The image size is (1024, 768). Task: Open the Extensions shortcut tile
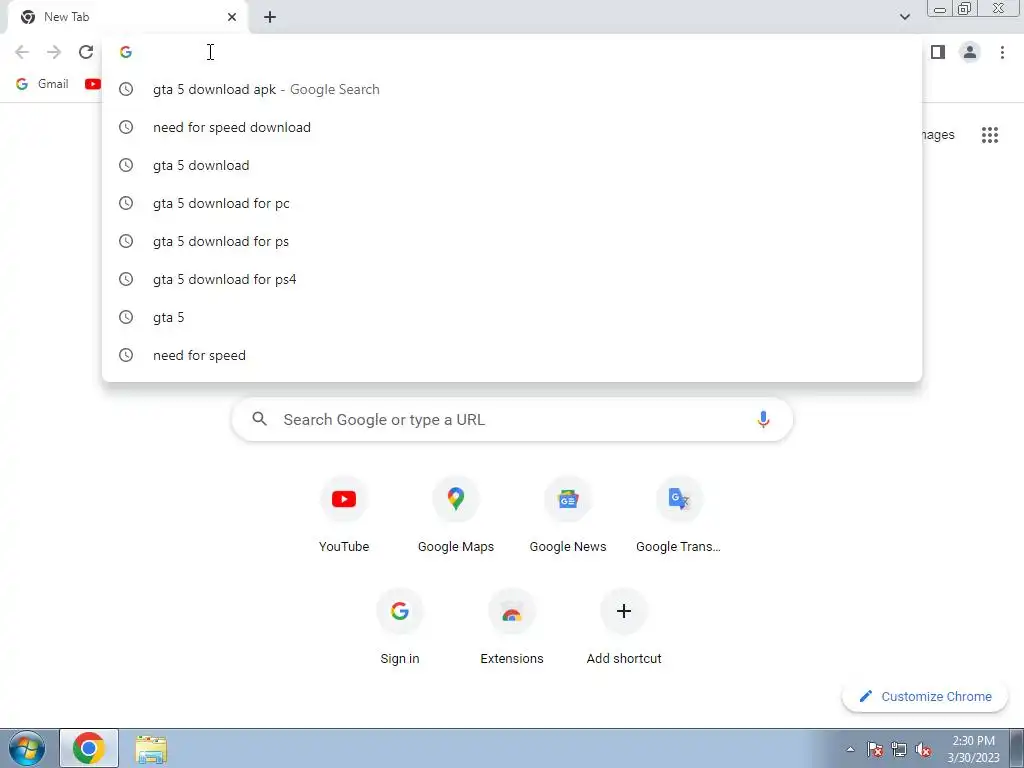(x=512, y=627)
